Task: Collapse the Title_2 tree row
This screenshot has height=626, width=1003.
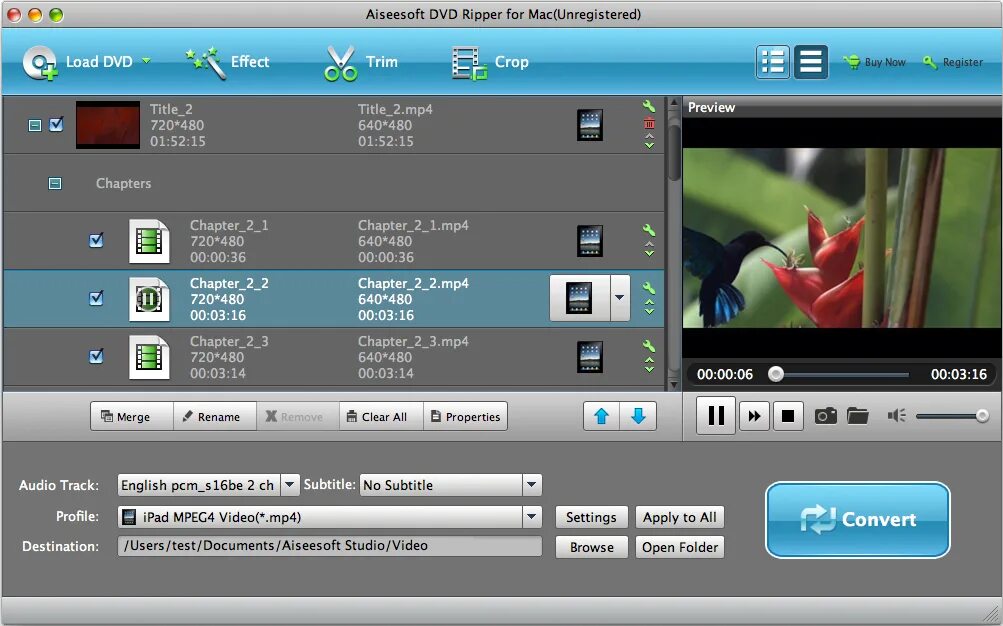Action: tap(35, 125)
